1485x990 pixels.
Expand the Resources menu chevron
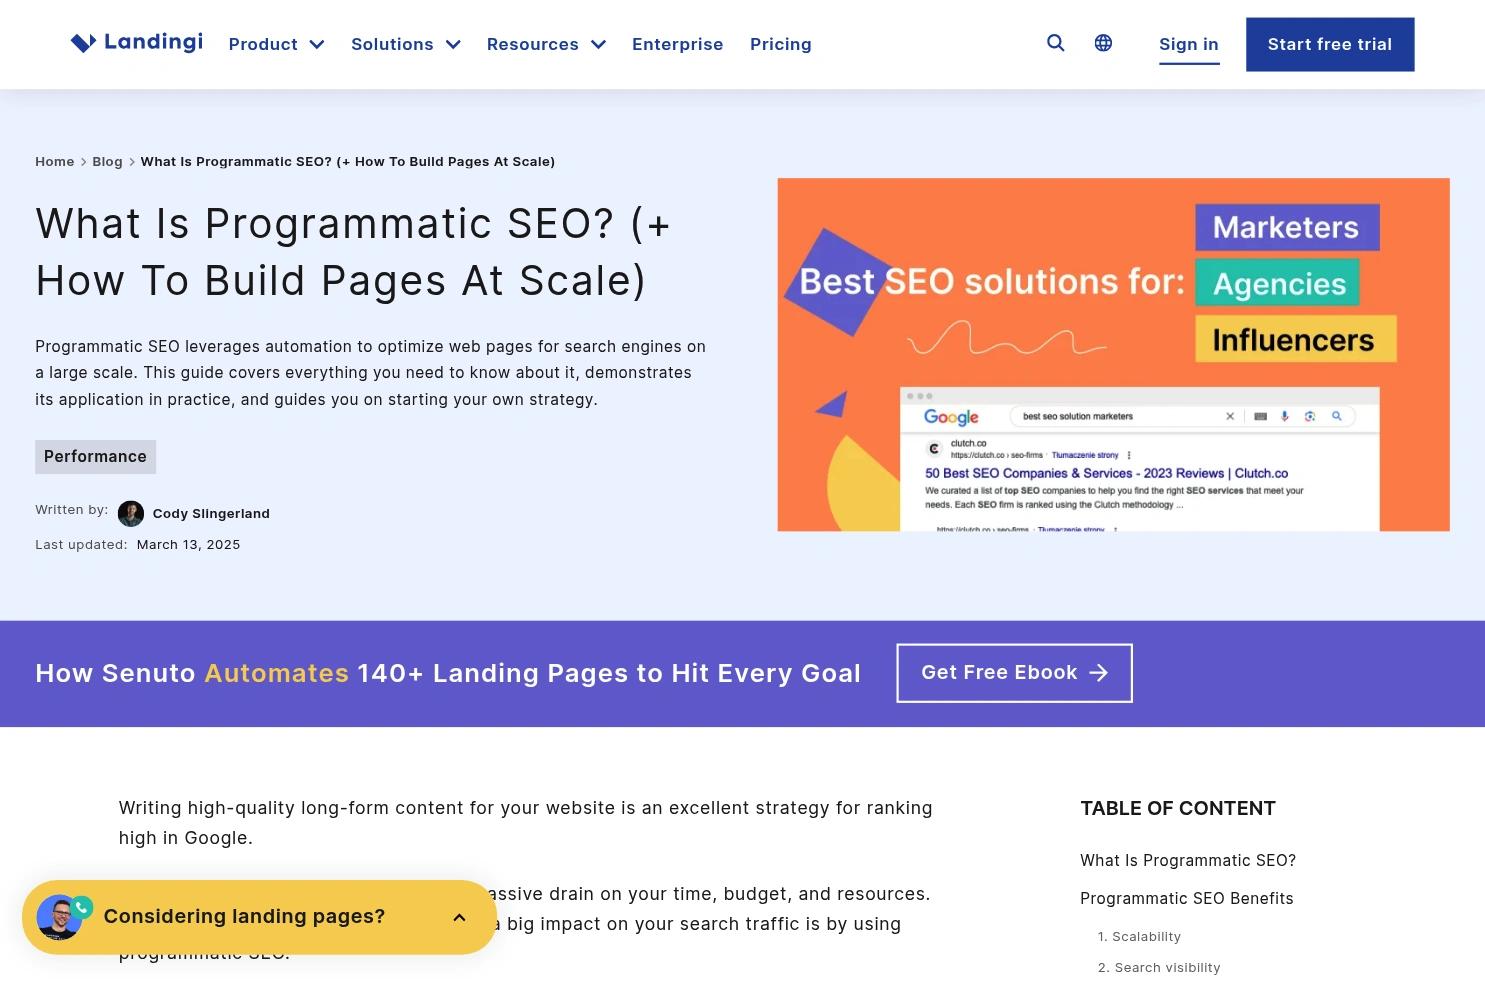click(598, 44)
